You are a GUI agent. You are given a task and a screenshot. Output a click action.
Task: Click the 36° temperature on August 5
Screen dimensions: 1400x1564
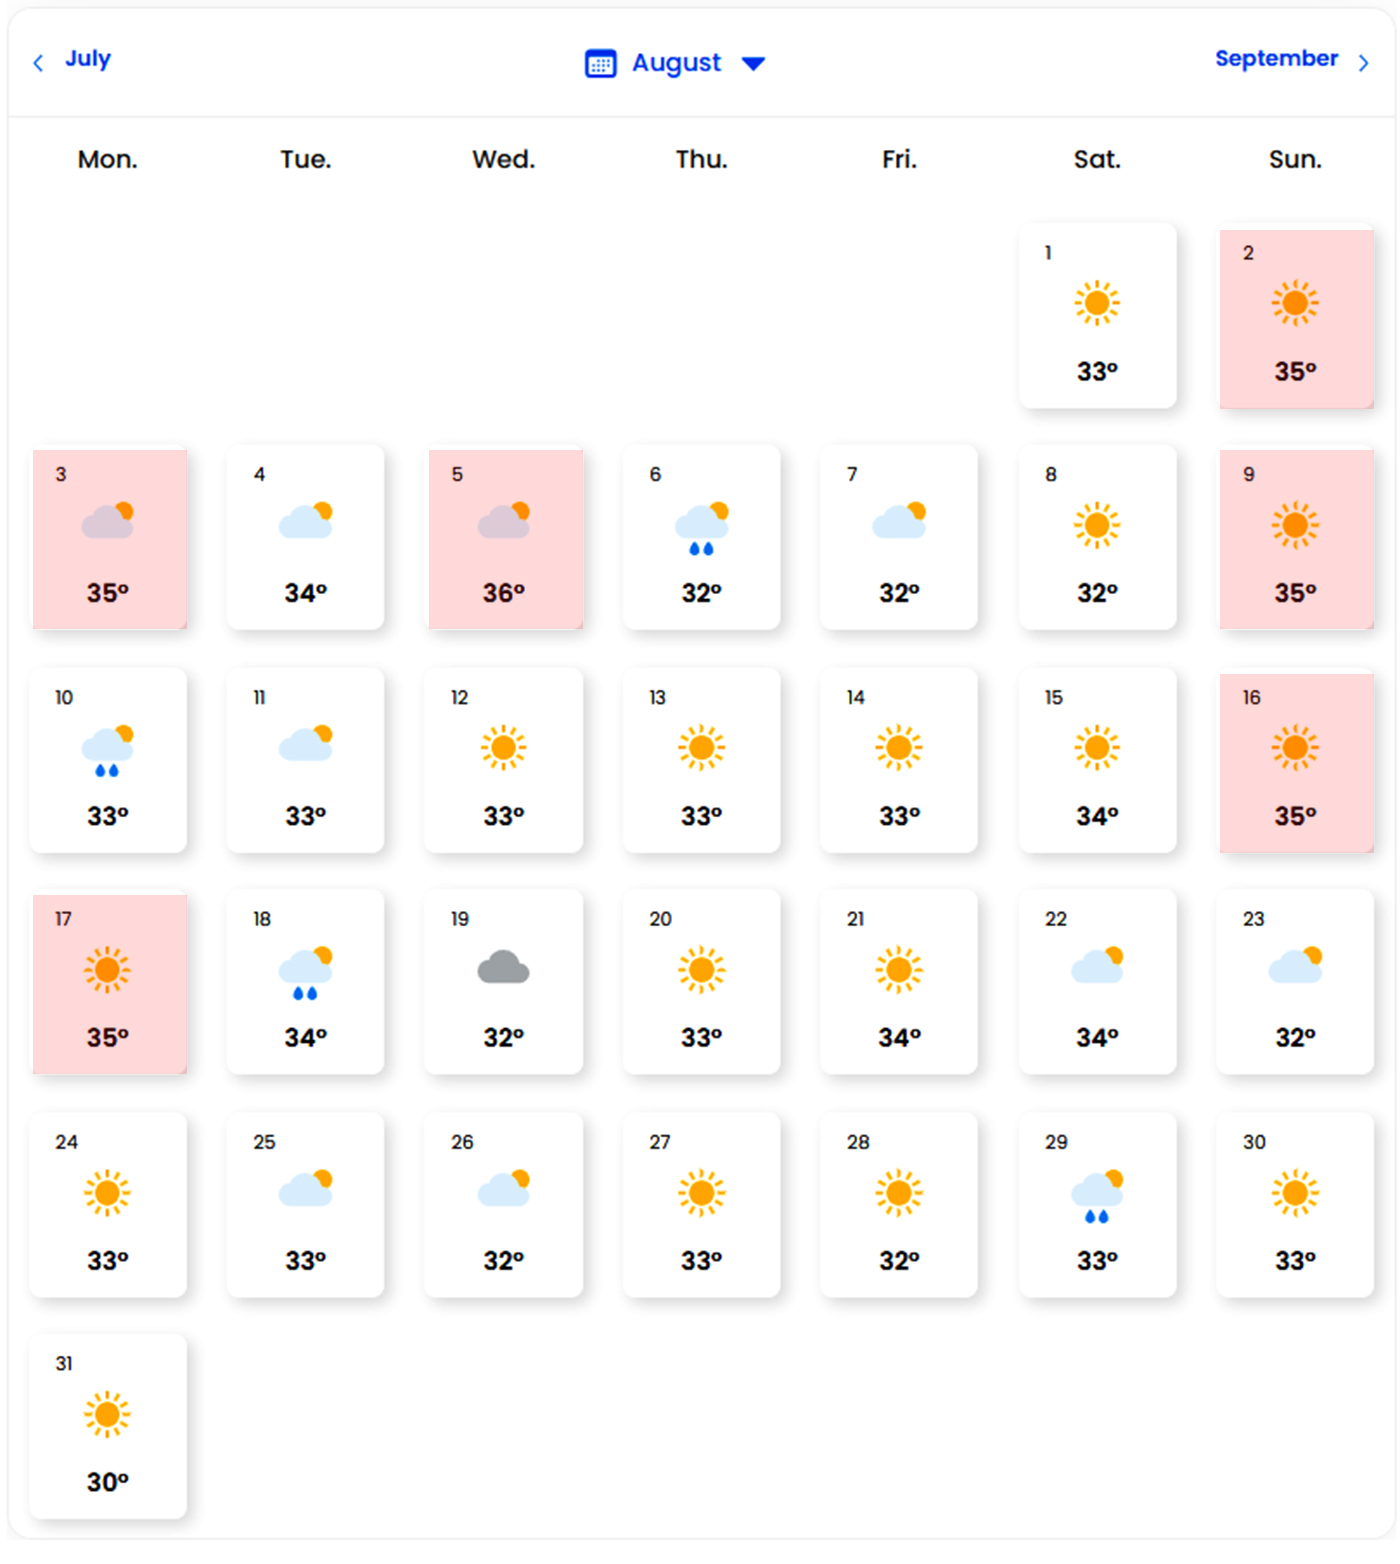503,593
